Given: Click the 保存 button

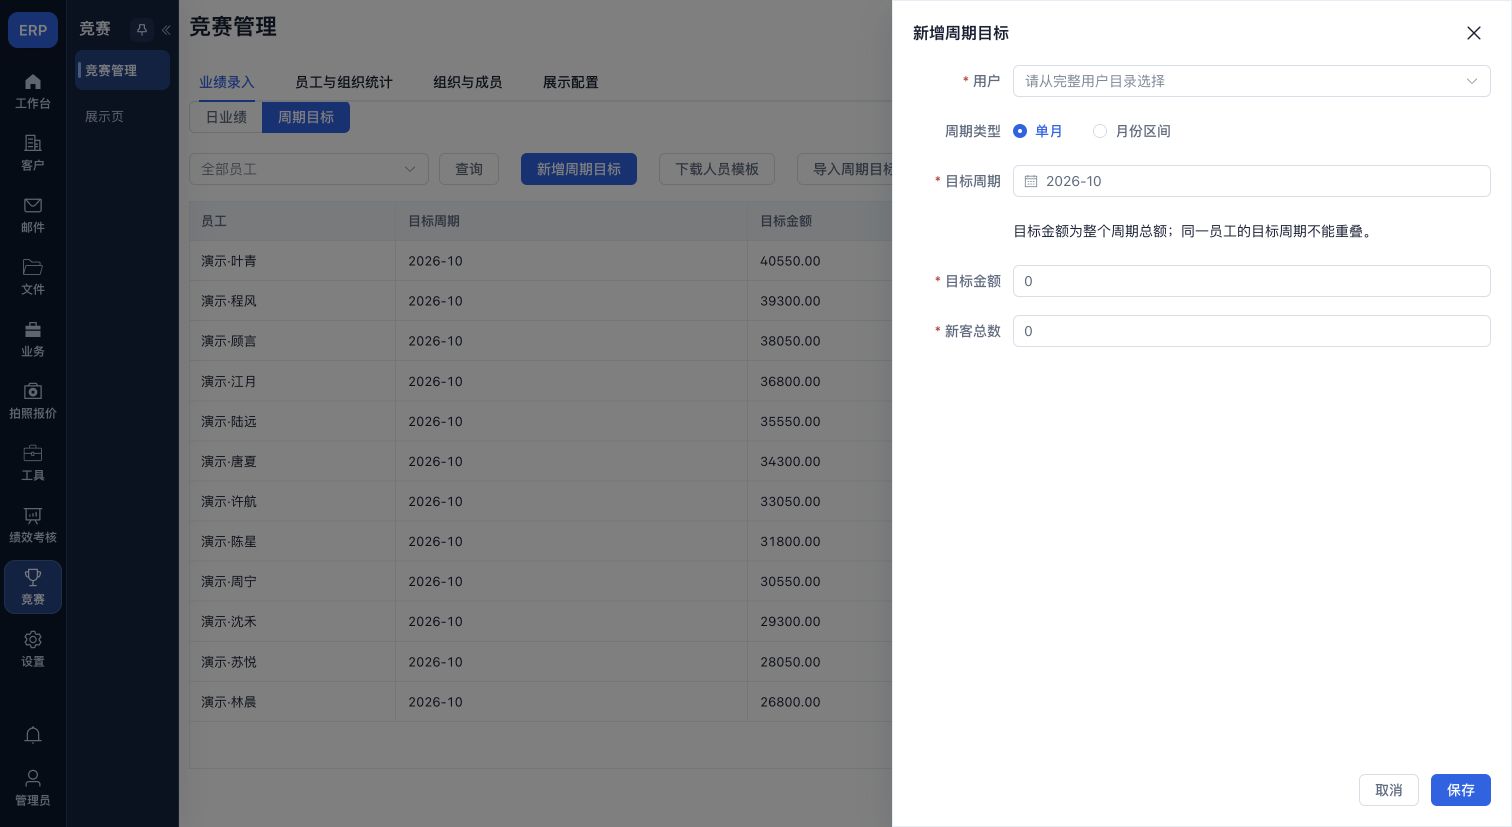Looking at the screenshot, I should (1460, 790).
